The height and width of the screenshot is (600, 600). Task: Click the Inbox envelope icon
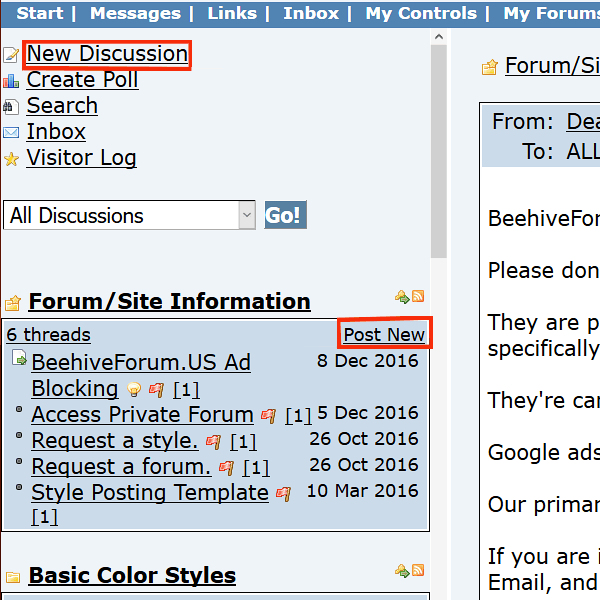click(11, 133)
